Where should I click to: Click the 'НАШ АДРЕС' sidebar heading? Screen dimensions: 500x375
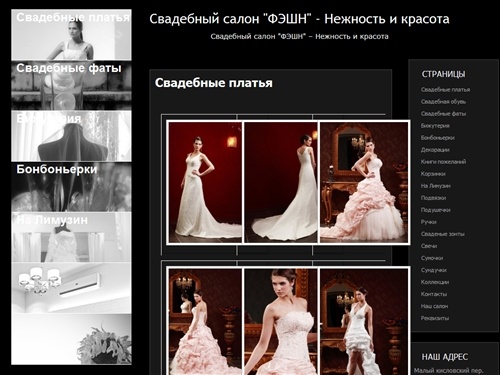(x=445, y=357)
